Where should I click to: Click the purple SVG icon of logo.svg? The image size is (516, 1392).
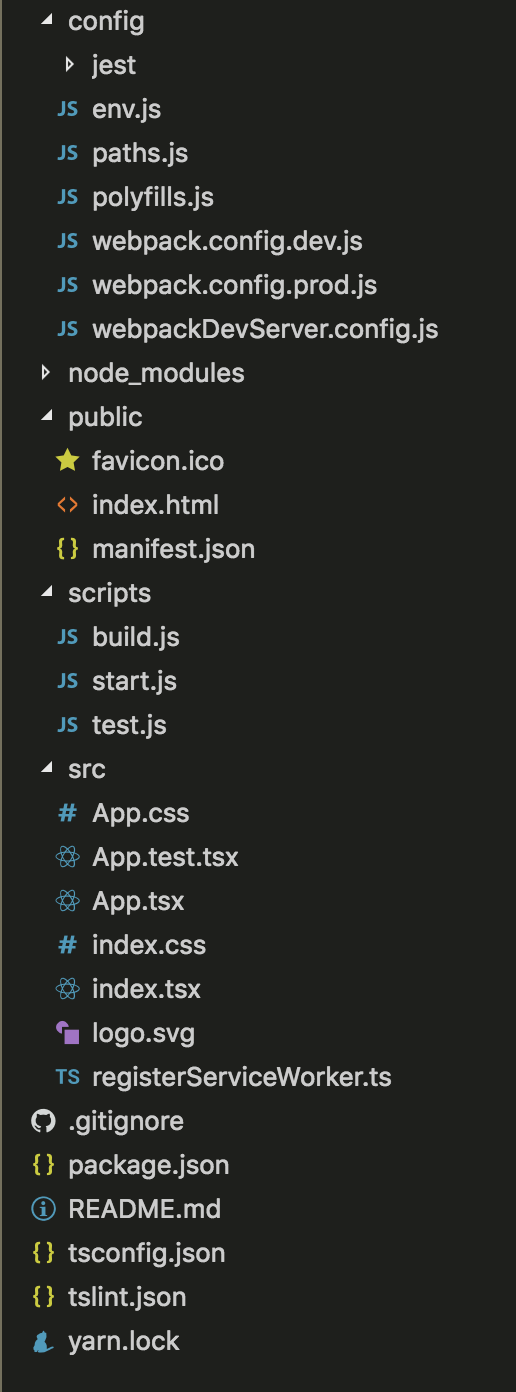[x=67, y=1033]
